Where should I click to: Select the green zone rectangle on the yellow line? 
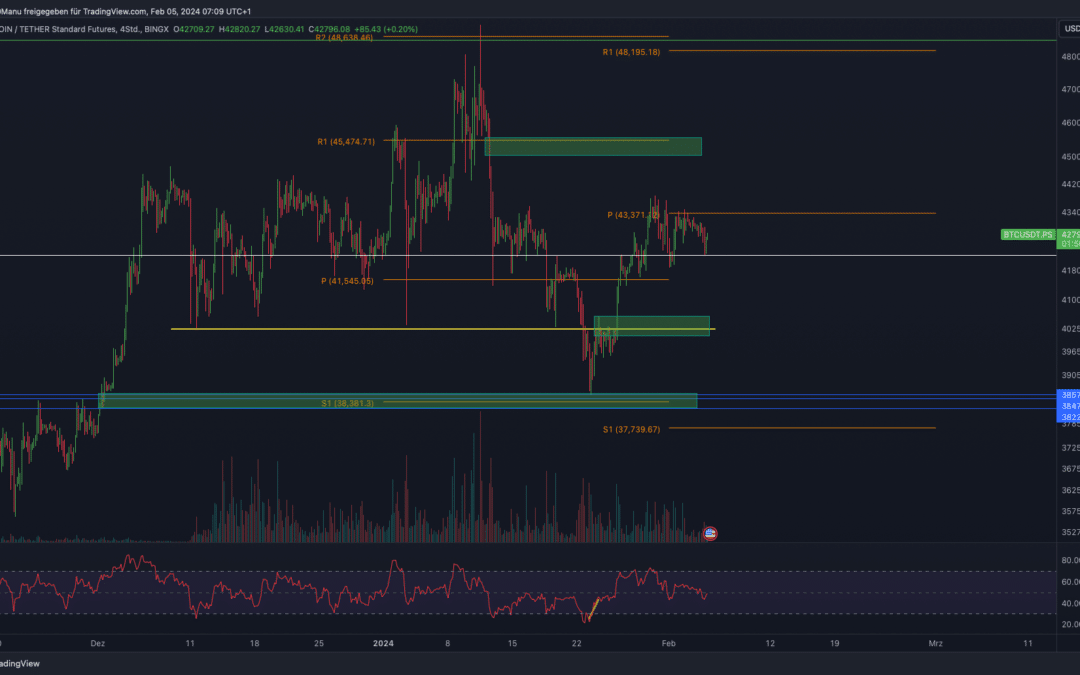[x=652, y=326]
